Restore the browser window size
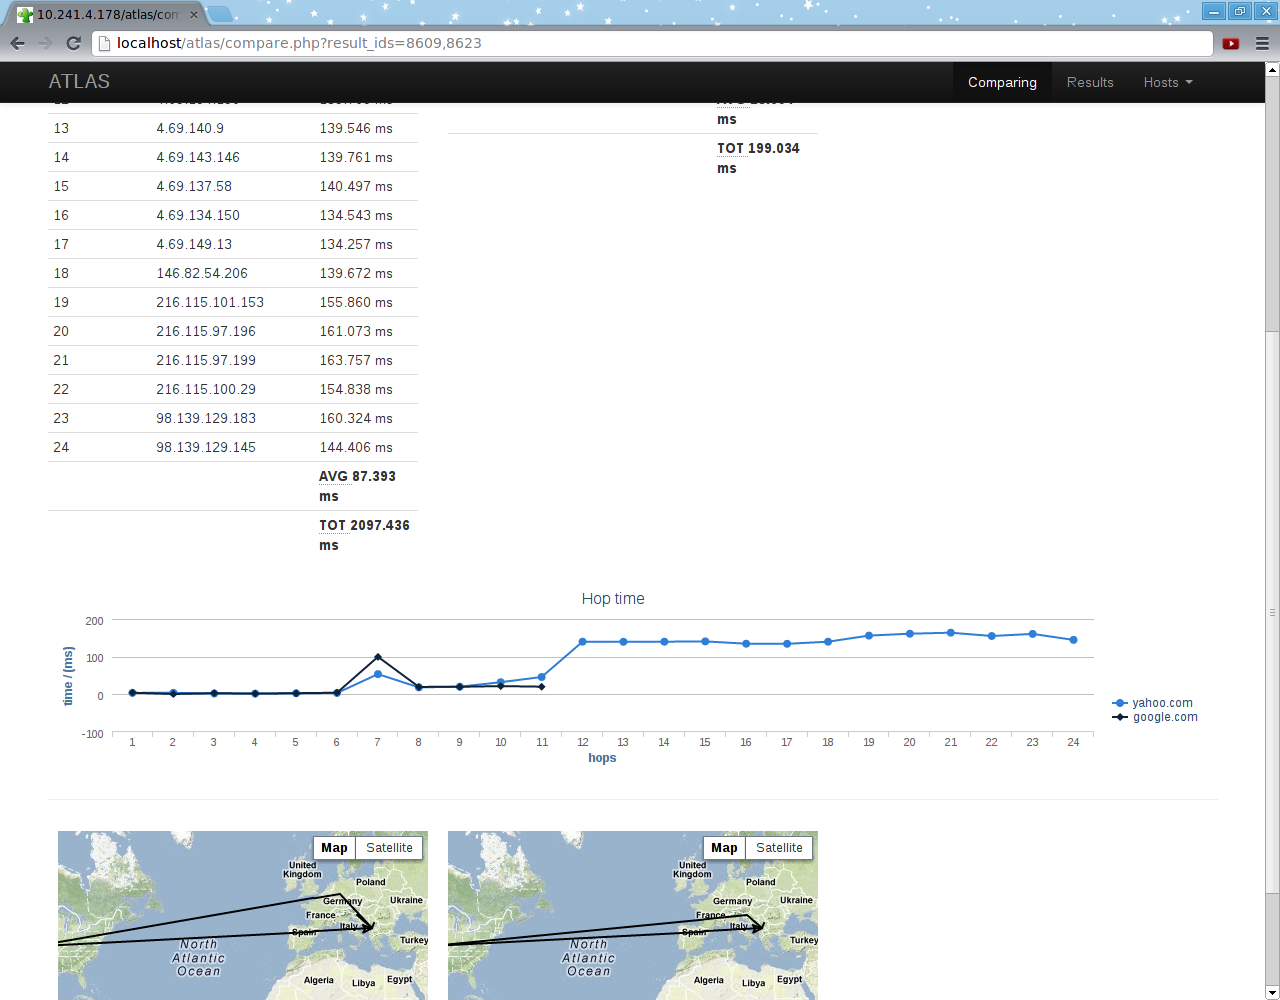1280x1000 pixels. click(x=1240, y=11)
